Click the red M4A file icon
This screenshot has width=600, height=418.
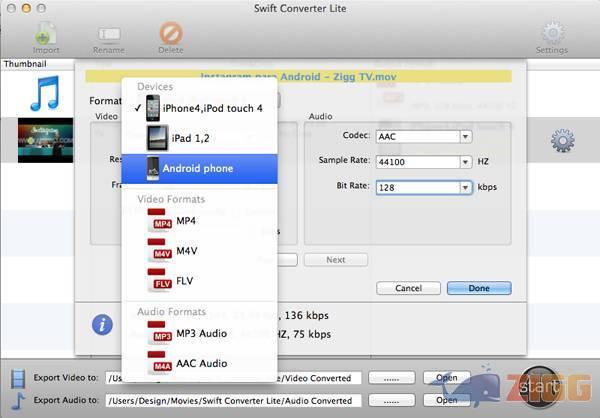point(160,363)
